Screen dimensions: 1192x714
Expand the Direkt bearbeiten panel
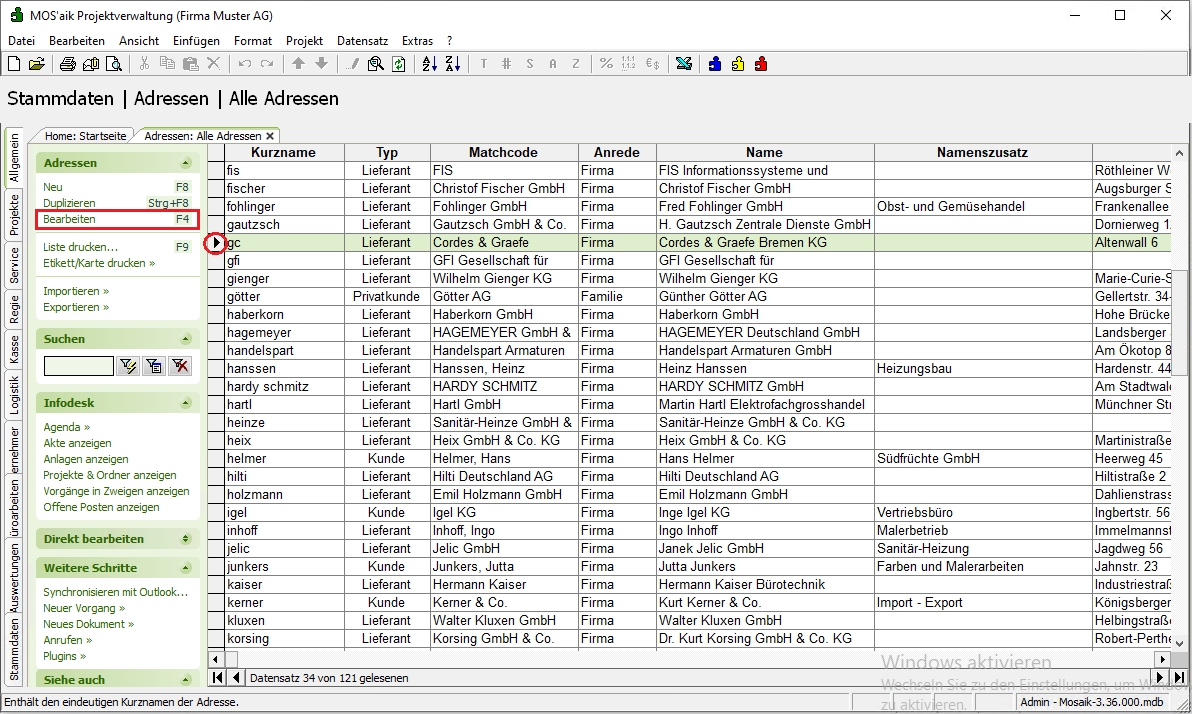point(185,539)
